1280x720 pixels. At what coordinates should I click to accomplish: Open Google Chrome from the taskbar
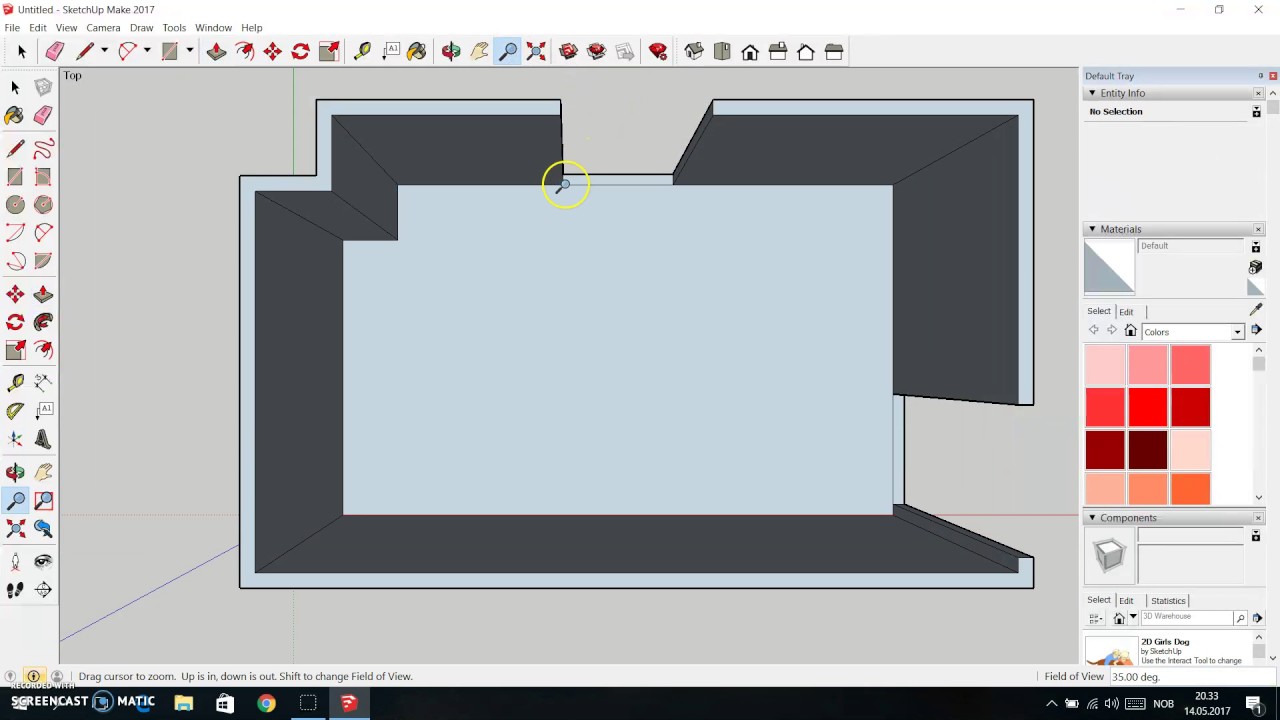point(266,703)
